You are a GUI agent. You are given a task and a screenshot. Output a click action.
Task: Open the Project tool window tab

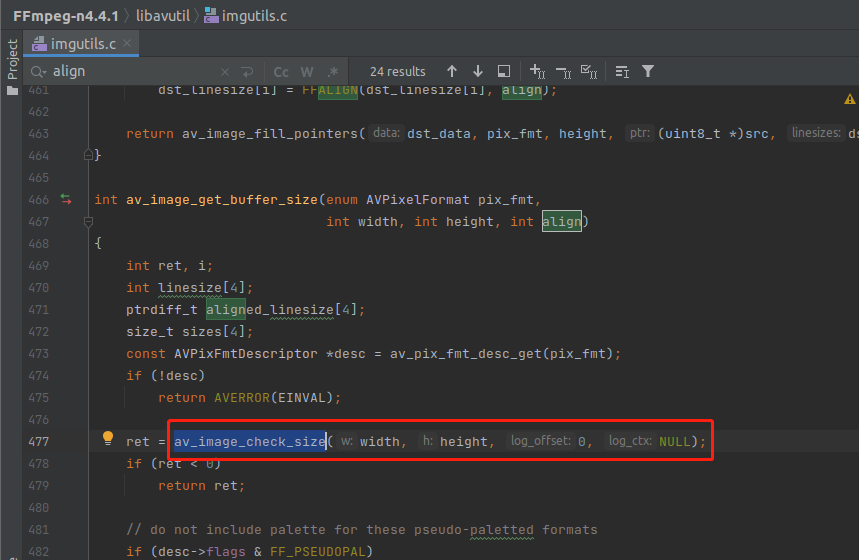pos(12,60)
